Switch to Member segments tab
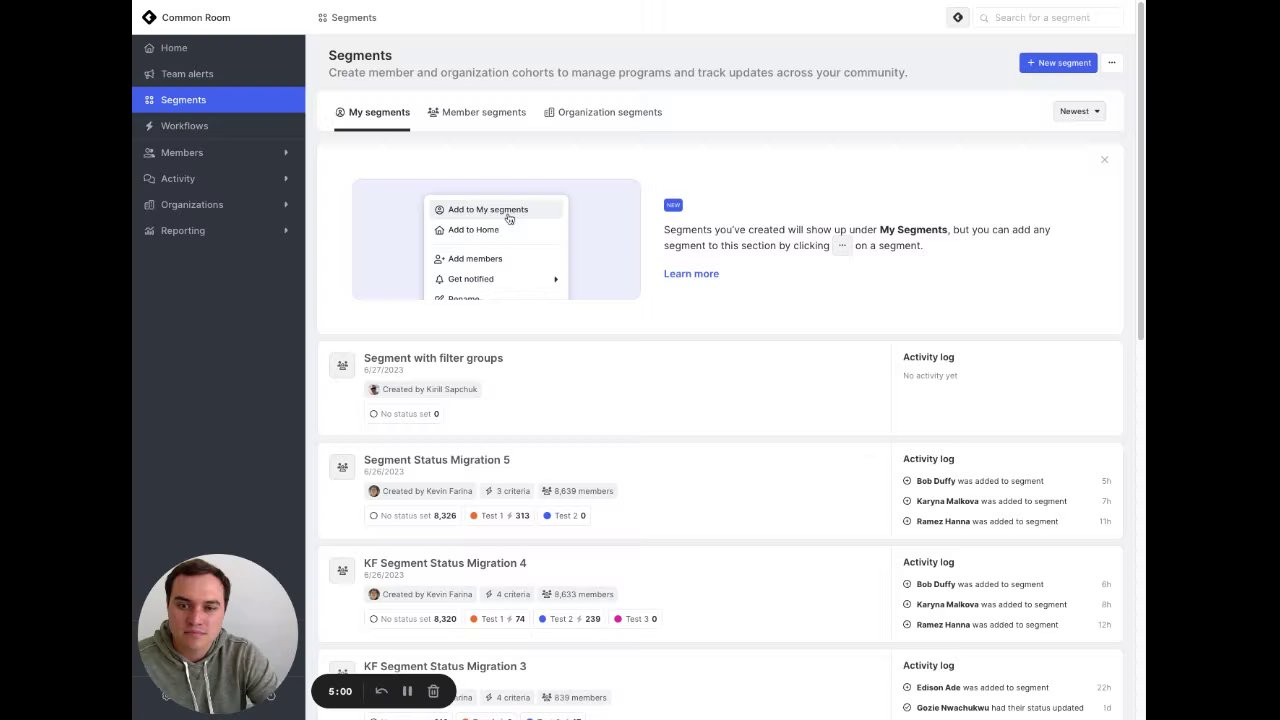The height and width of the screenshot is (720, 1280). [476, 112]
